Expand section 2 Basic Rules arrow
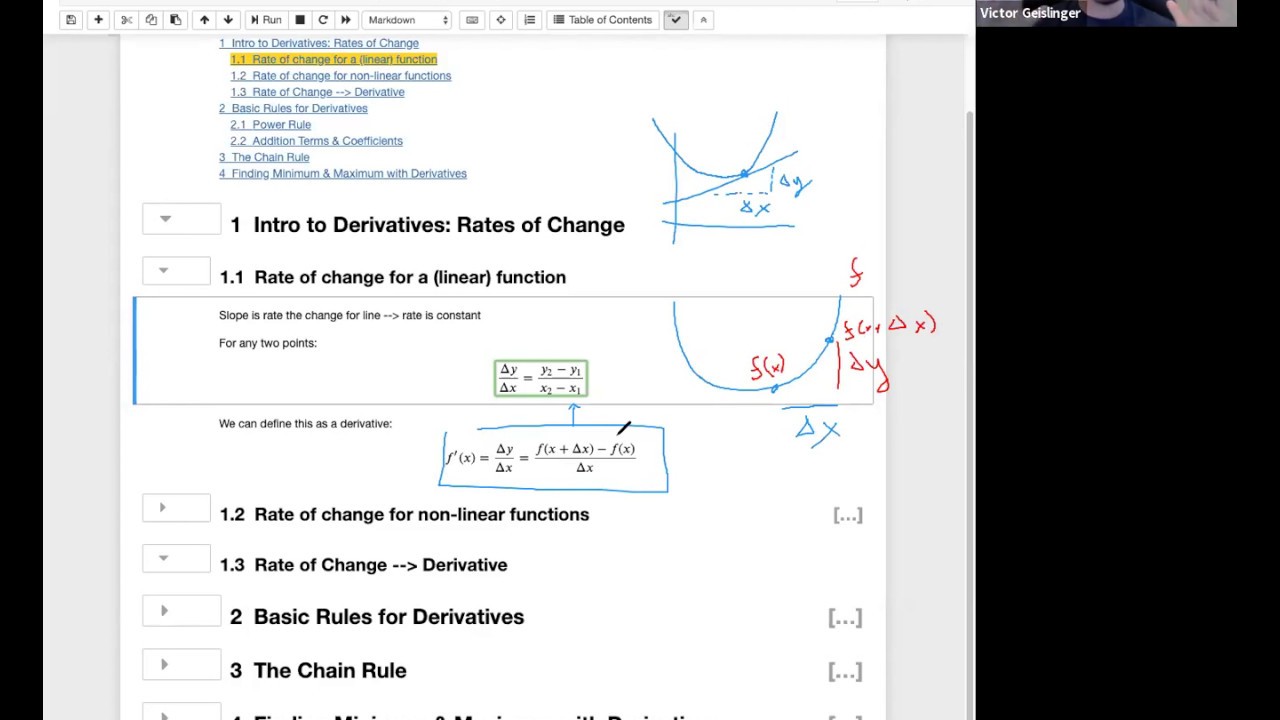Viewport: 1280px width, 720px height. tap(164, 611)
